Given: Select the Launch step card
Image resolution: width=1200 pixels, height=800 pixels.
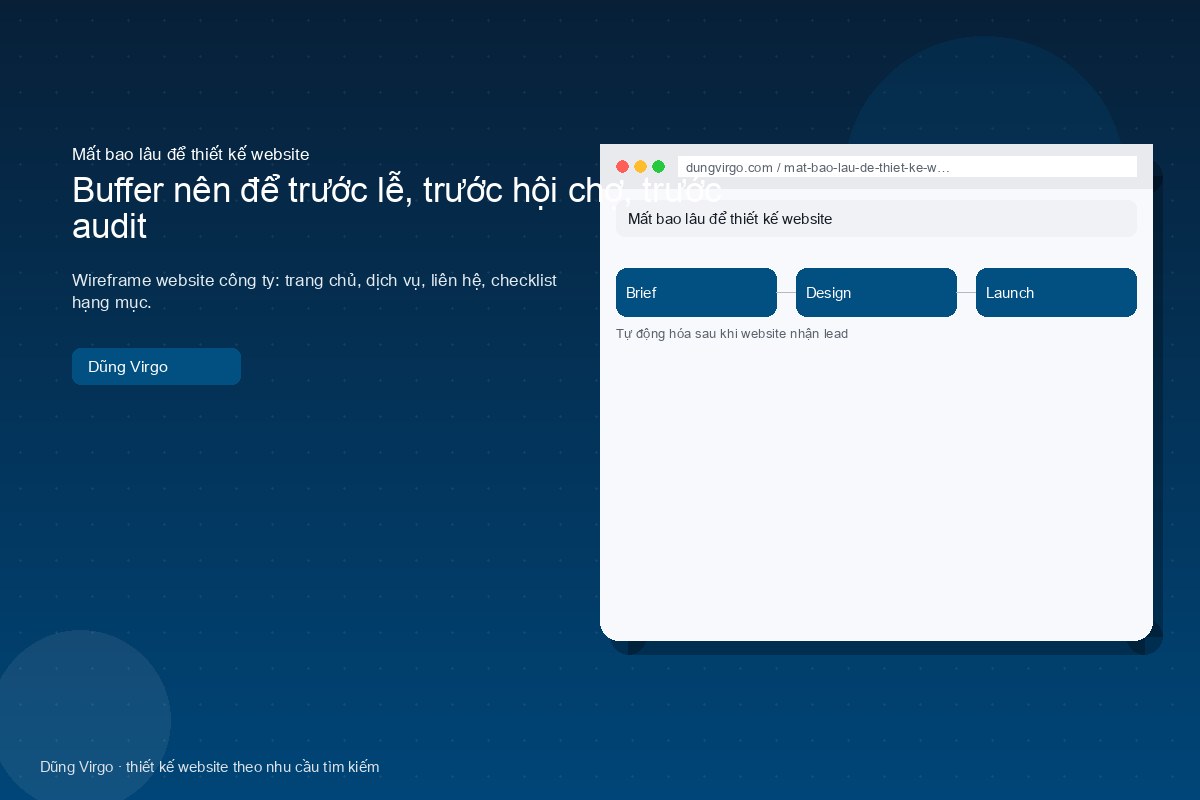Looking at the screenshot, I should point(1056,292).
